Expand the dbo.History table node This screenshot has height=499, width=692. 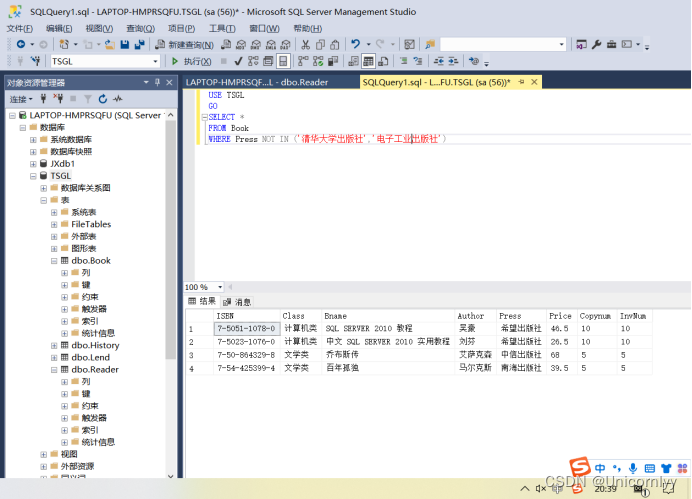[x=54, y=345]
